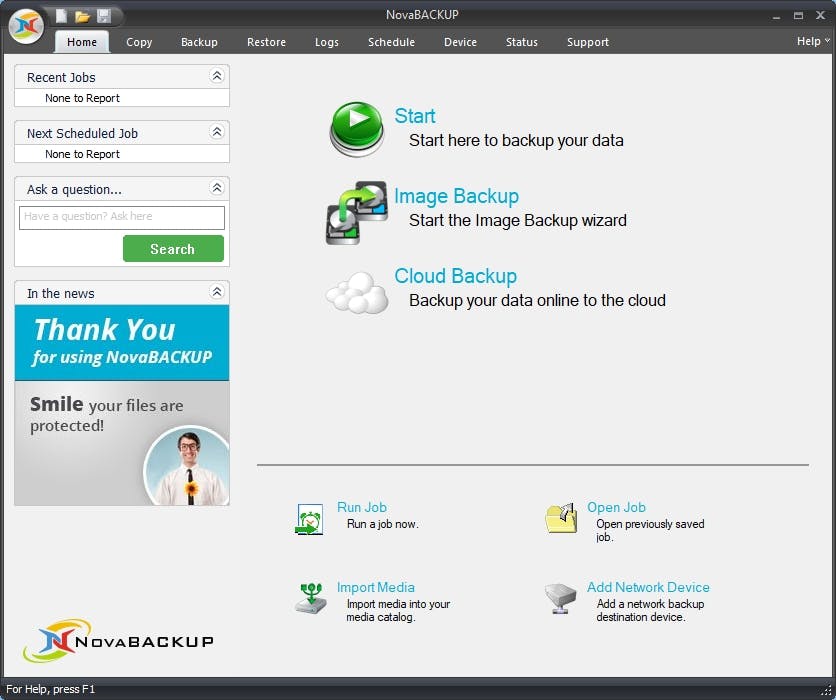Click the 'Smile your files are protected' banner
This screenshot has width=836, height=700.
click(x=122, y=443)
